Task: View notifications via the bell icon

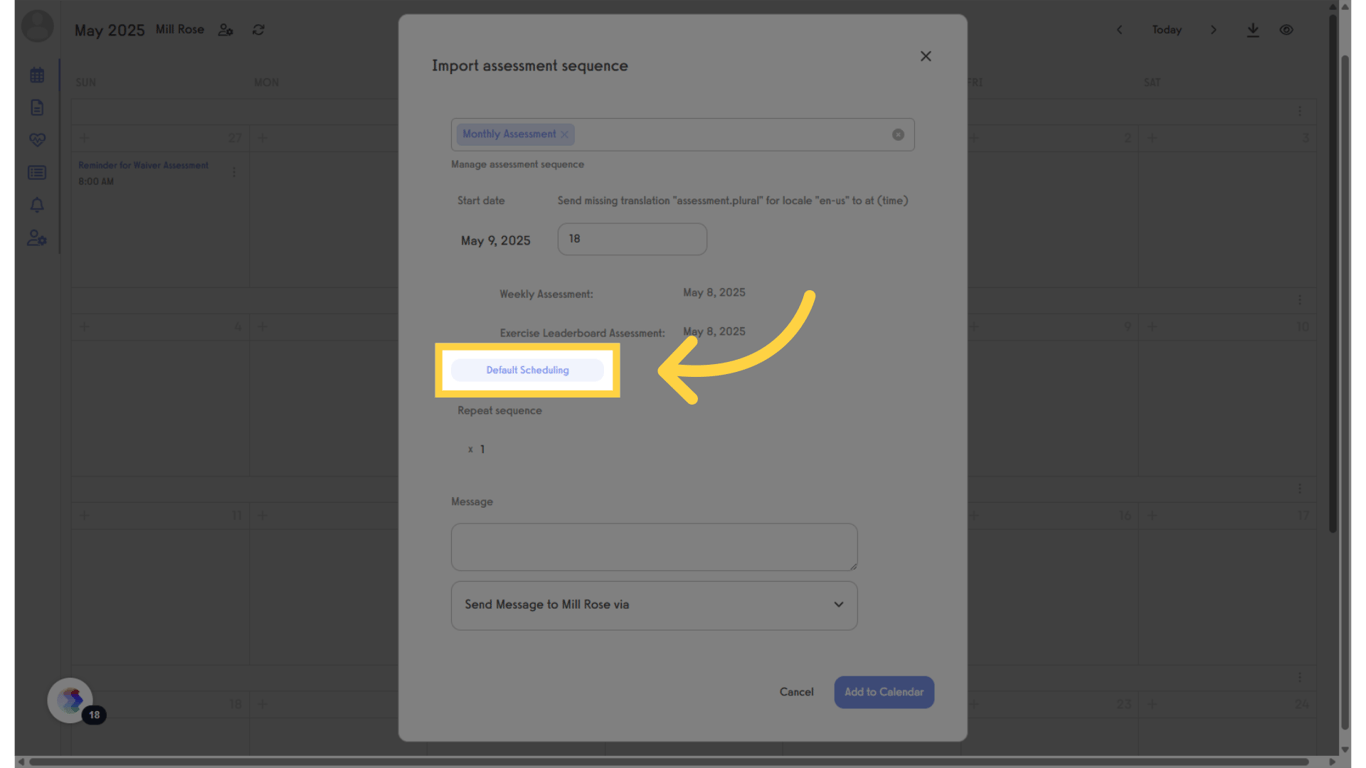Action: 37,205
